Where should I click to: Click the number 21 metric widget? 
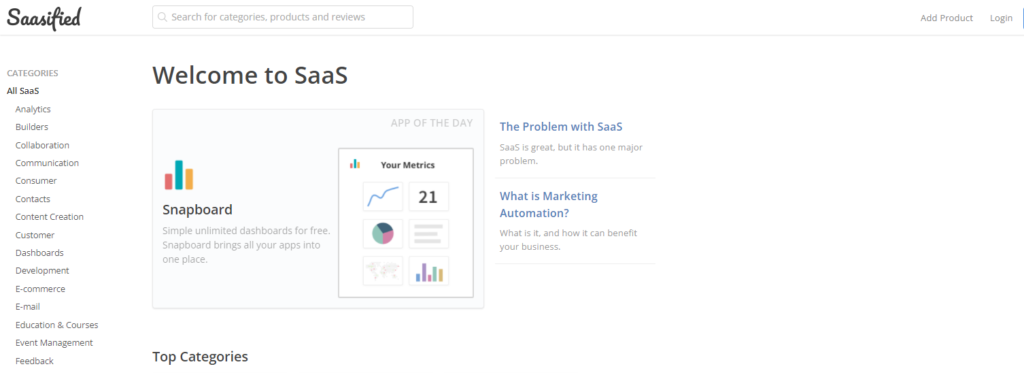(428, 196)
